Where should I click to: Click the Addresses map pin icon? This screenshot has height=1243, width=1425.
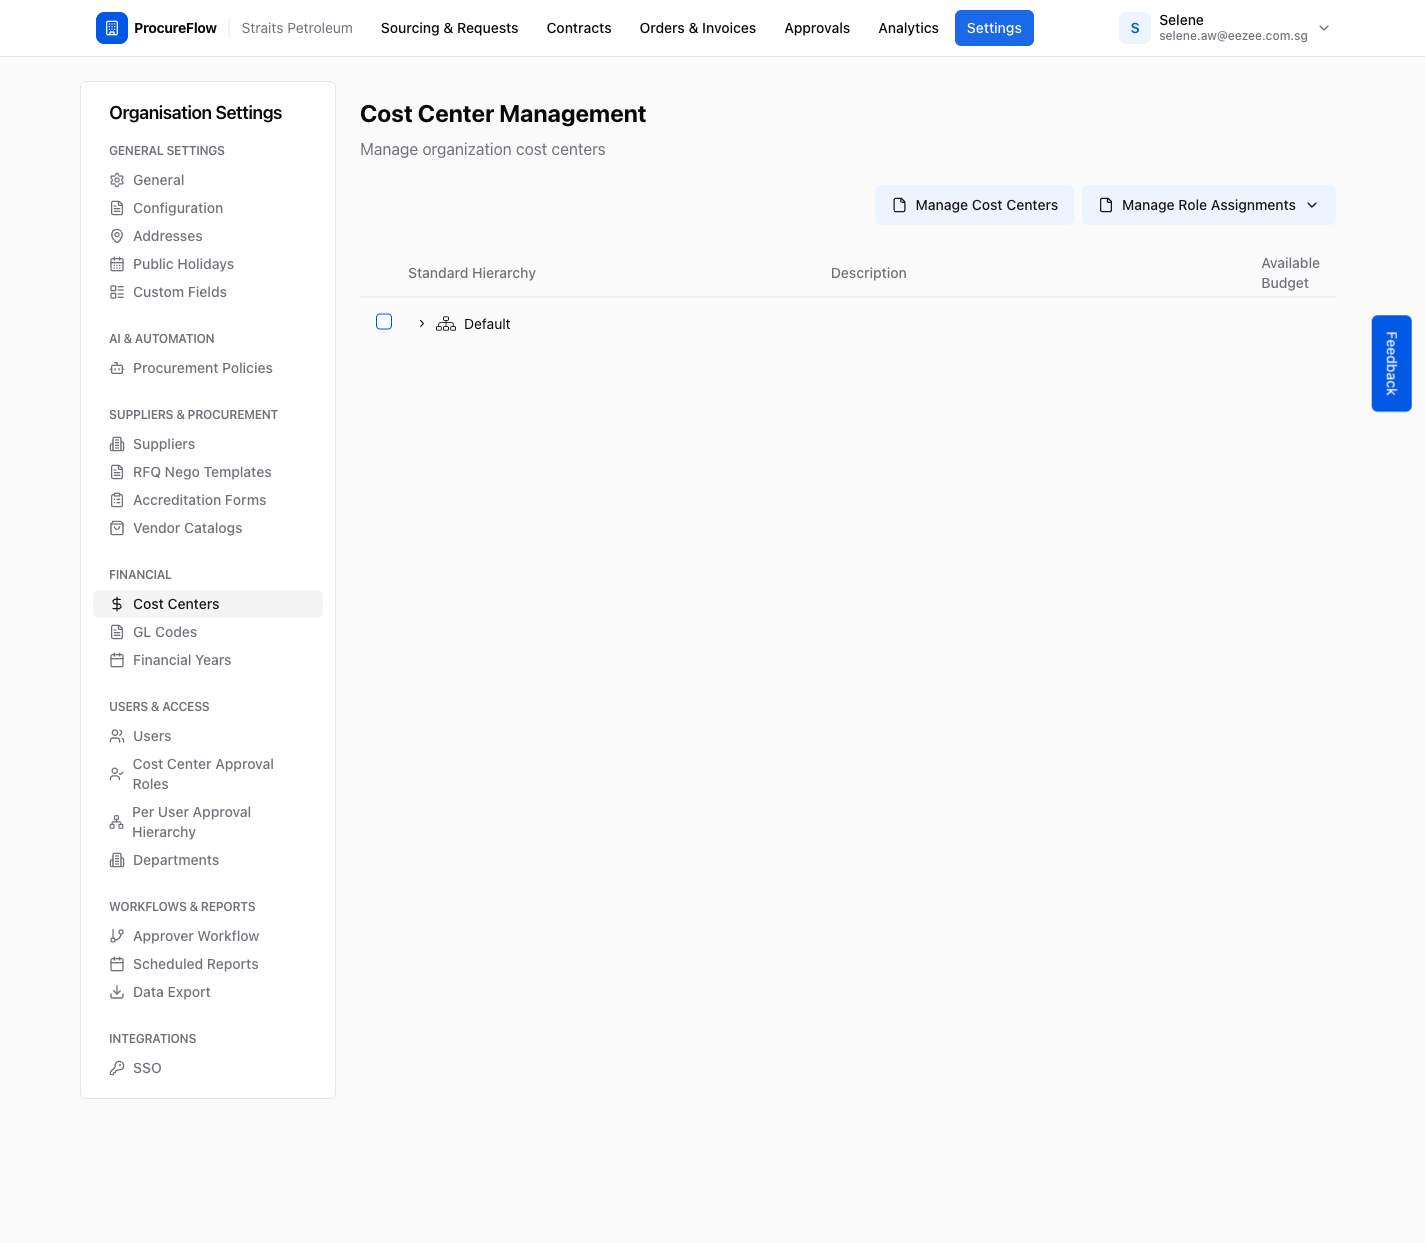[117, 236]
